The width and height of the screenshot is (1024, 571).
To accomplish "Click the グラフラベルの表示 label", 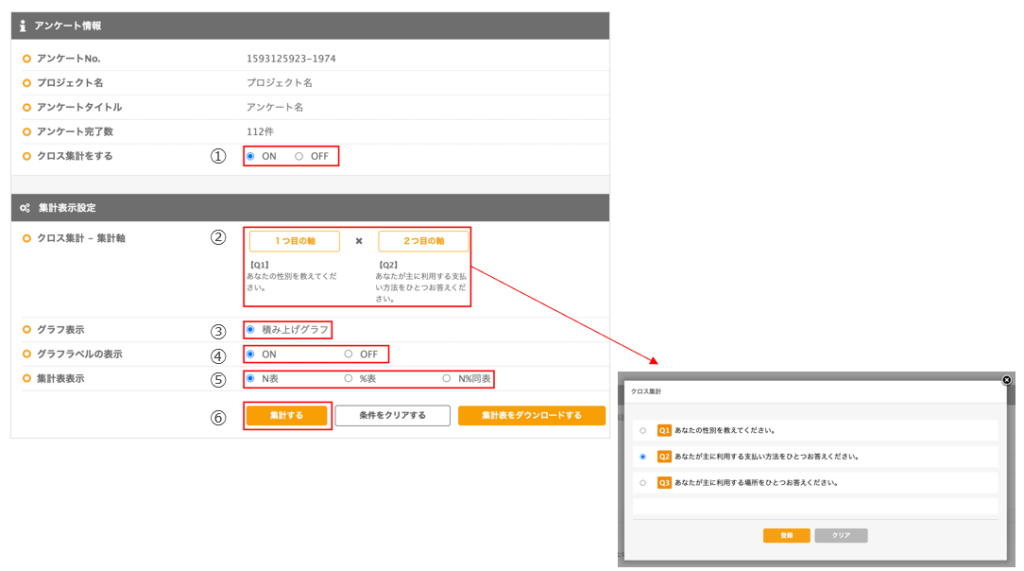I will point(79,354).
